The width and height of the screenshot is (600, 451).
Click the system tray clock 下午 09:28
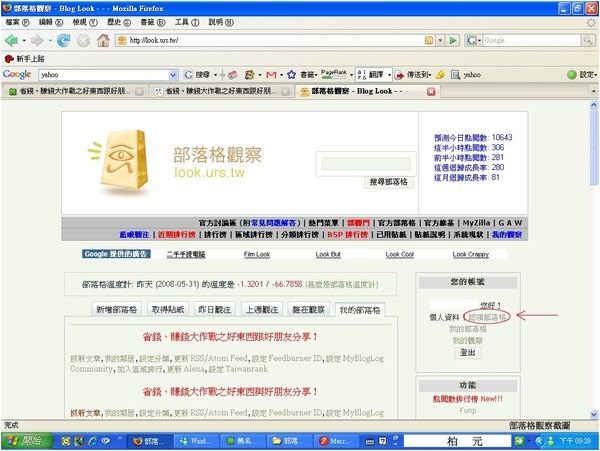(x=576, y=441)
